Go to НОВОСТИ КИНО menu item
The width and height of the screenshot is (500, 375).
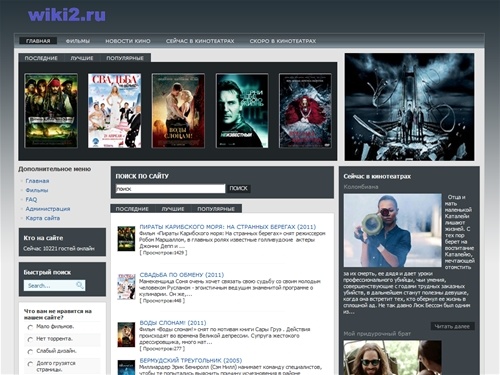tap(128, 41)
